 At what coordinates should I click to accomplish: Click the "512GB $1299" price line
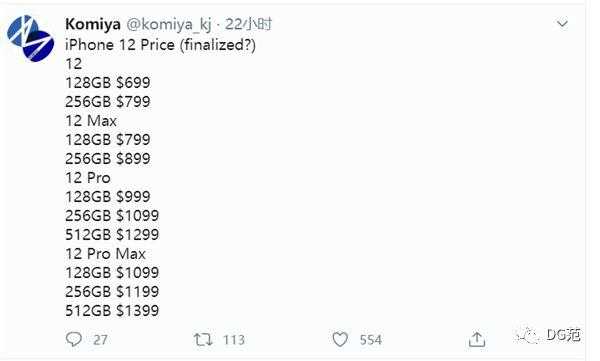pos(112,235)
